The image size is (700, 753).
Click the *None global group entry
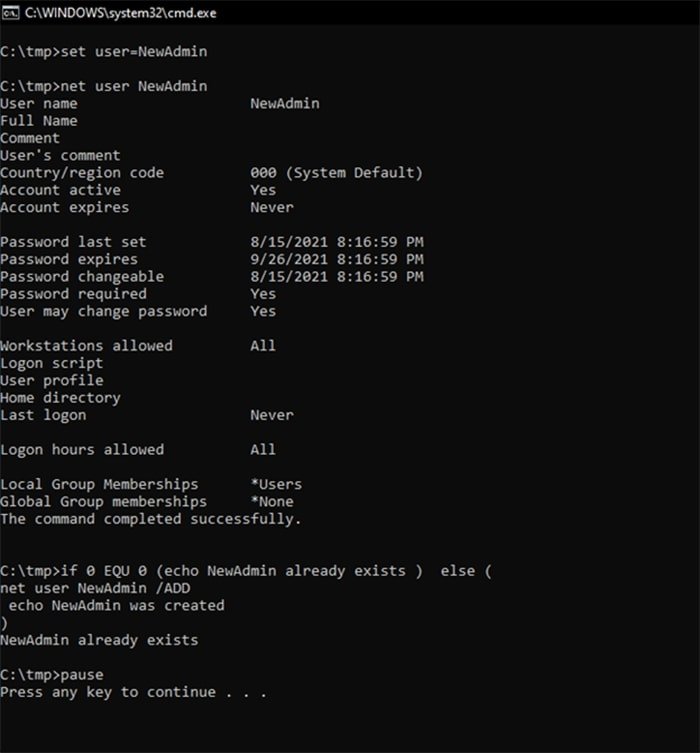click(x=271, y=502)
